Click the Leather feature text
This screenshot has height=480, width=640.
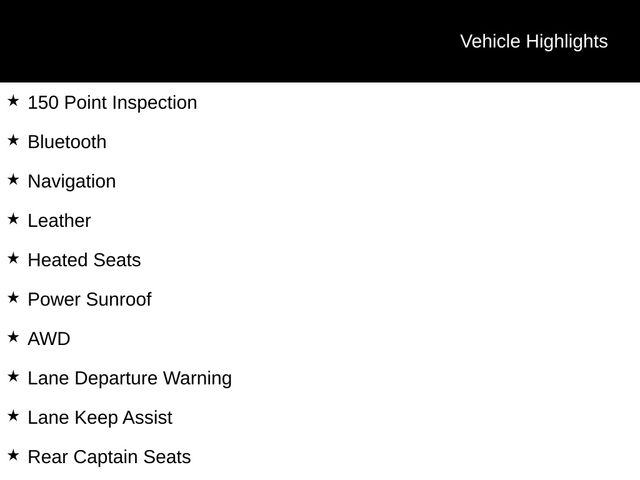click(x=59, y=221)
